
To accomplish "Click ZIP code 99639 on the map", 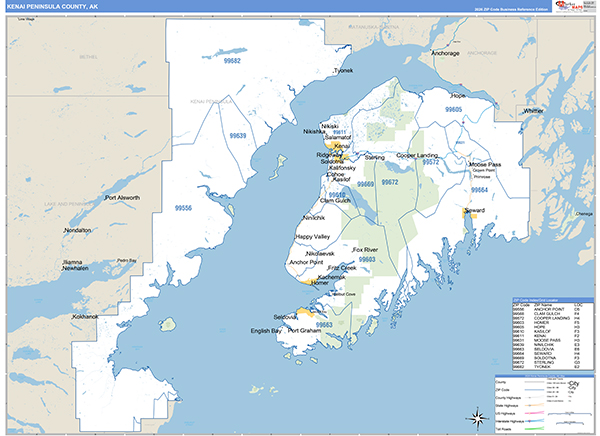I will (x=238, y=136).
